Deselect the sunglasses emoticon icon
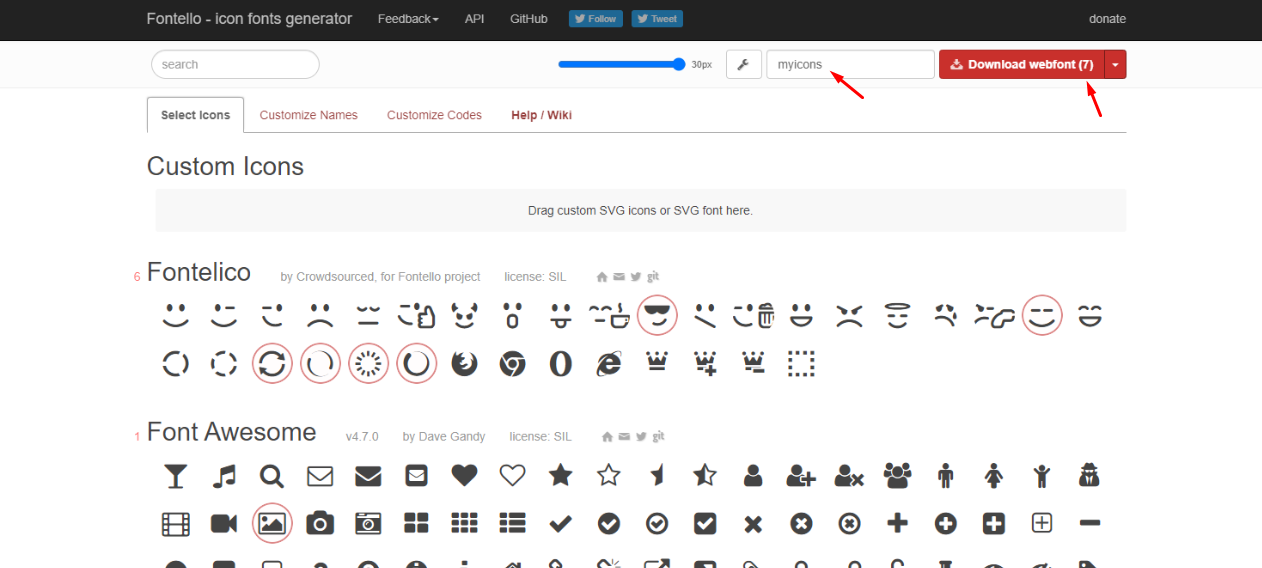Image resolution: width=1262 pixels, height=568 pixels. pos(657,316)
